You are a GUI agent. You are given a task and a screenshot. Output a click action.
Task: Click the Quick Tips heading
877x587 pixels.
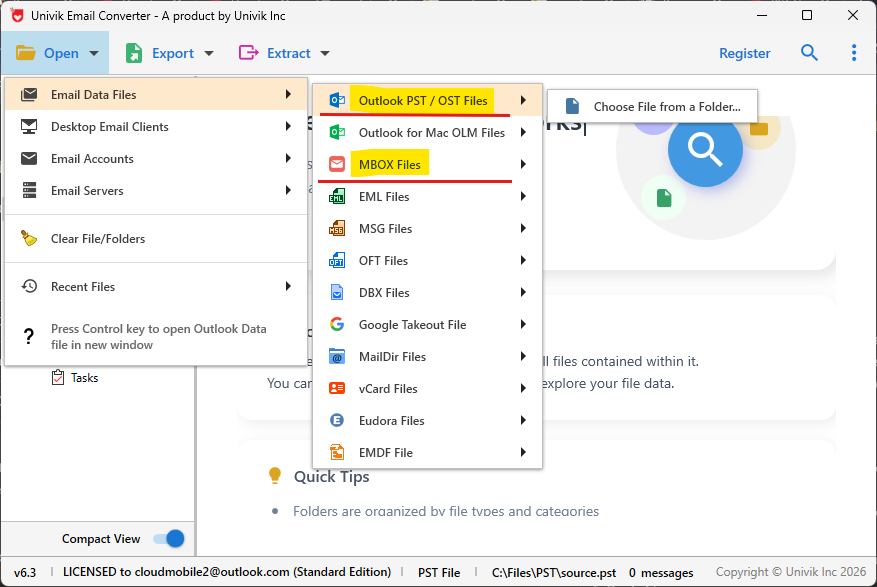[x=332, y=477]
